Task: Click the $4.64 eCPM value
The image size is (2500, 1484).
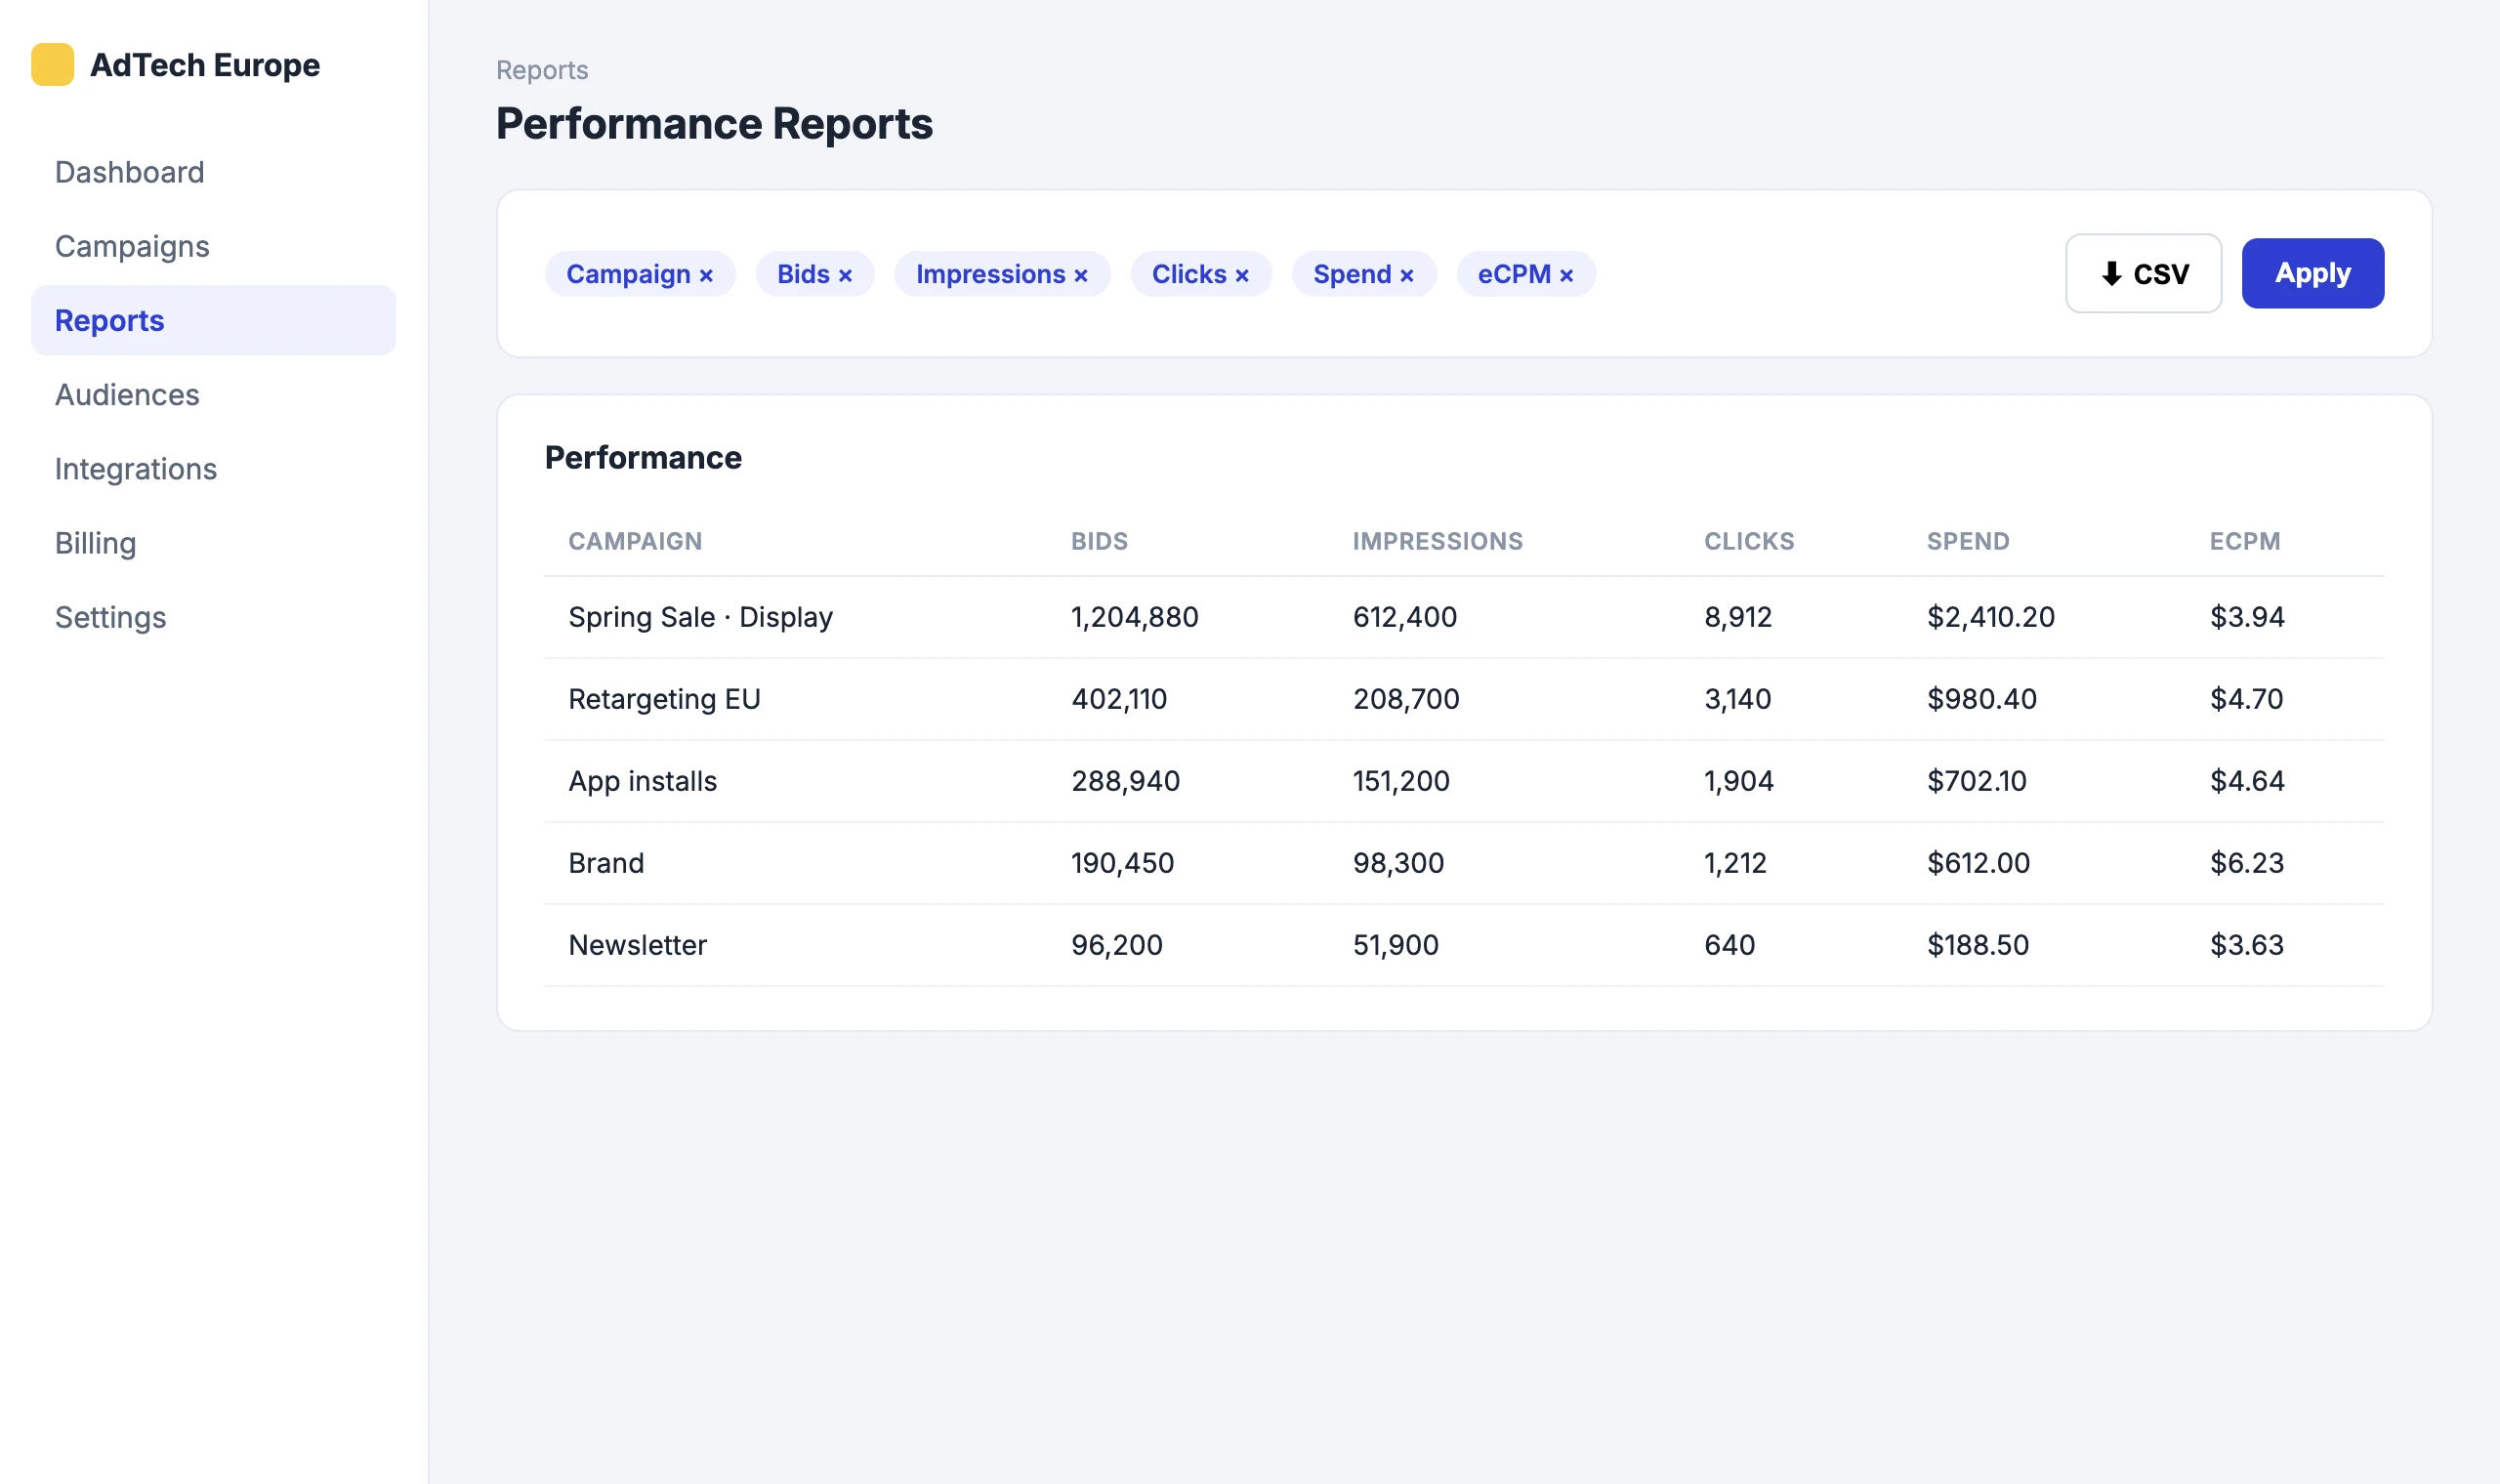Action: pos(2247,781)
